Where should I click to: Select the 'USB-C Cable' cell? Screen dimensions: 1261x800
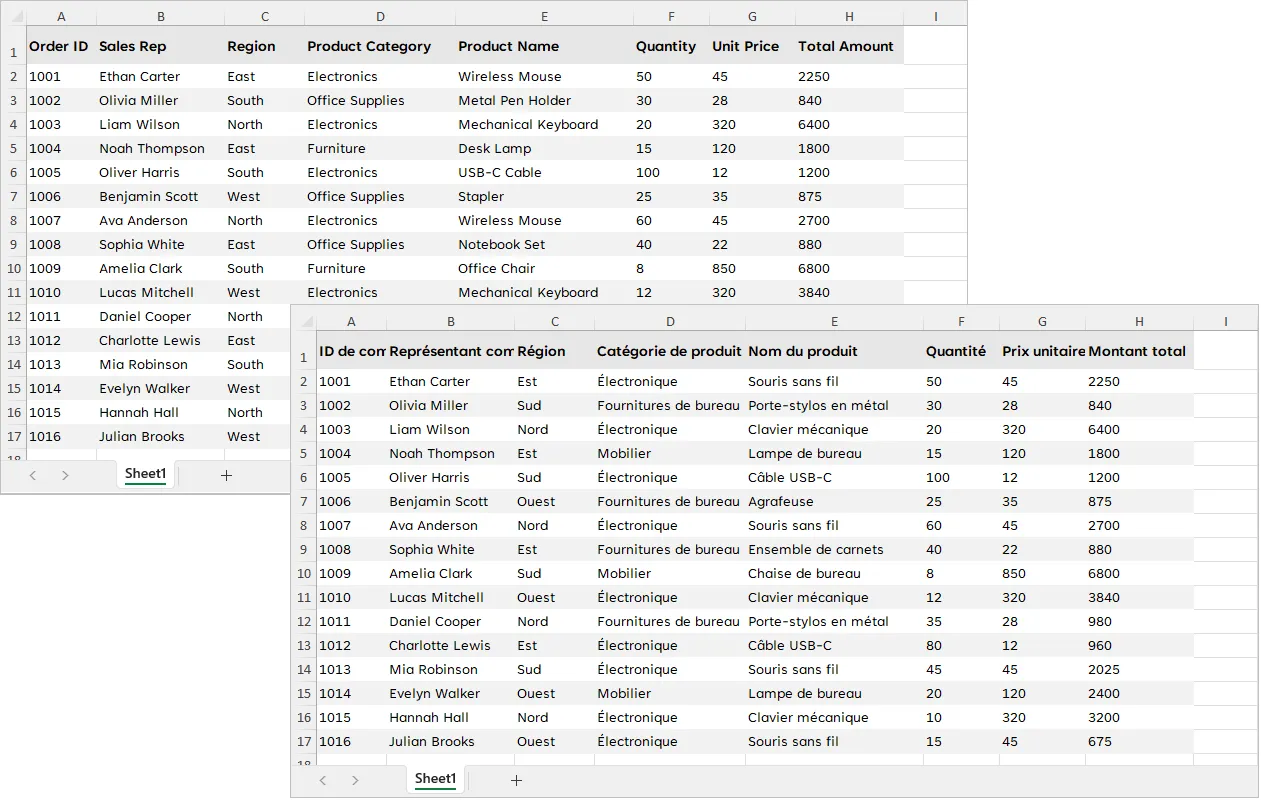(544, 172)
